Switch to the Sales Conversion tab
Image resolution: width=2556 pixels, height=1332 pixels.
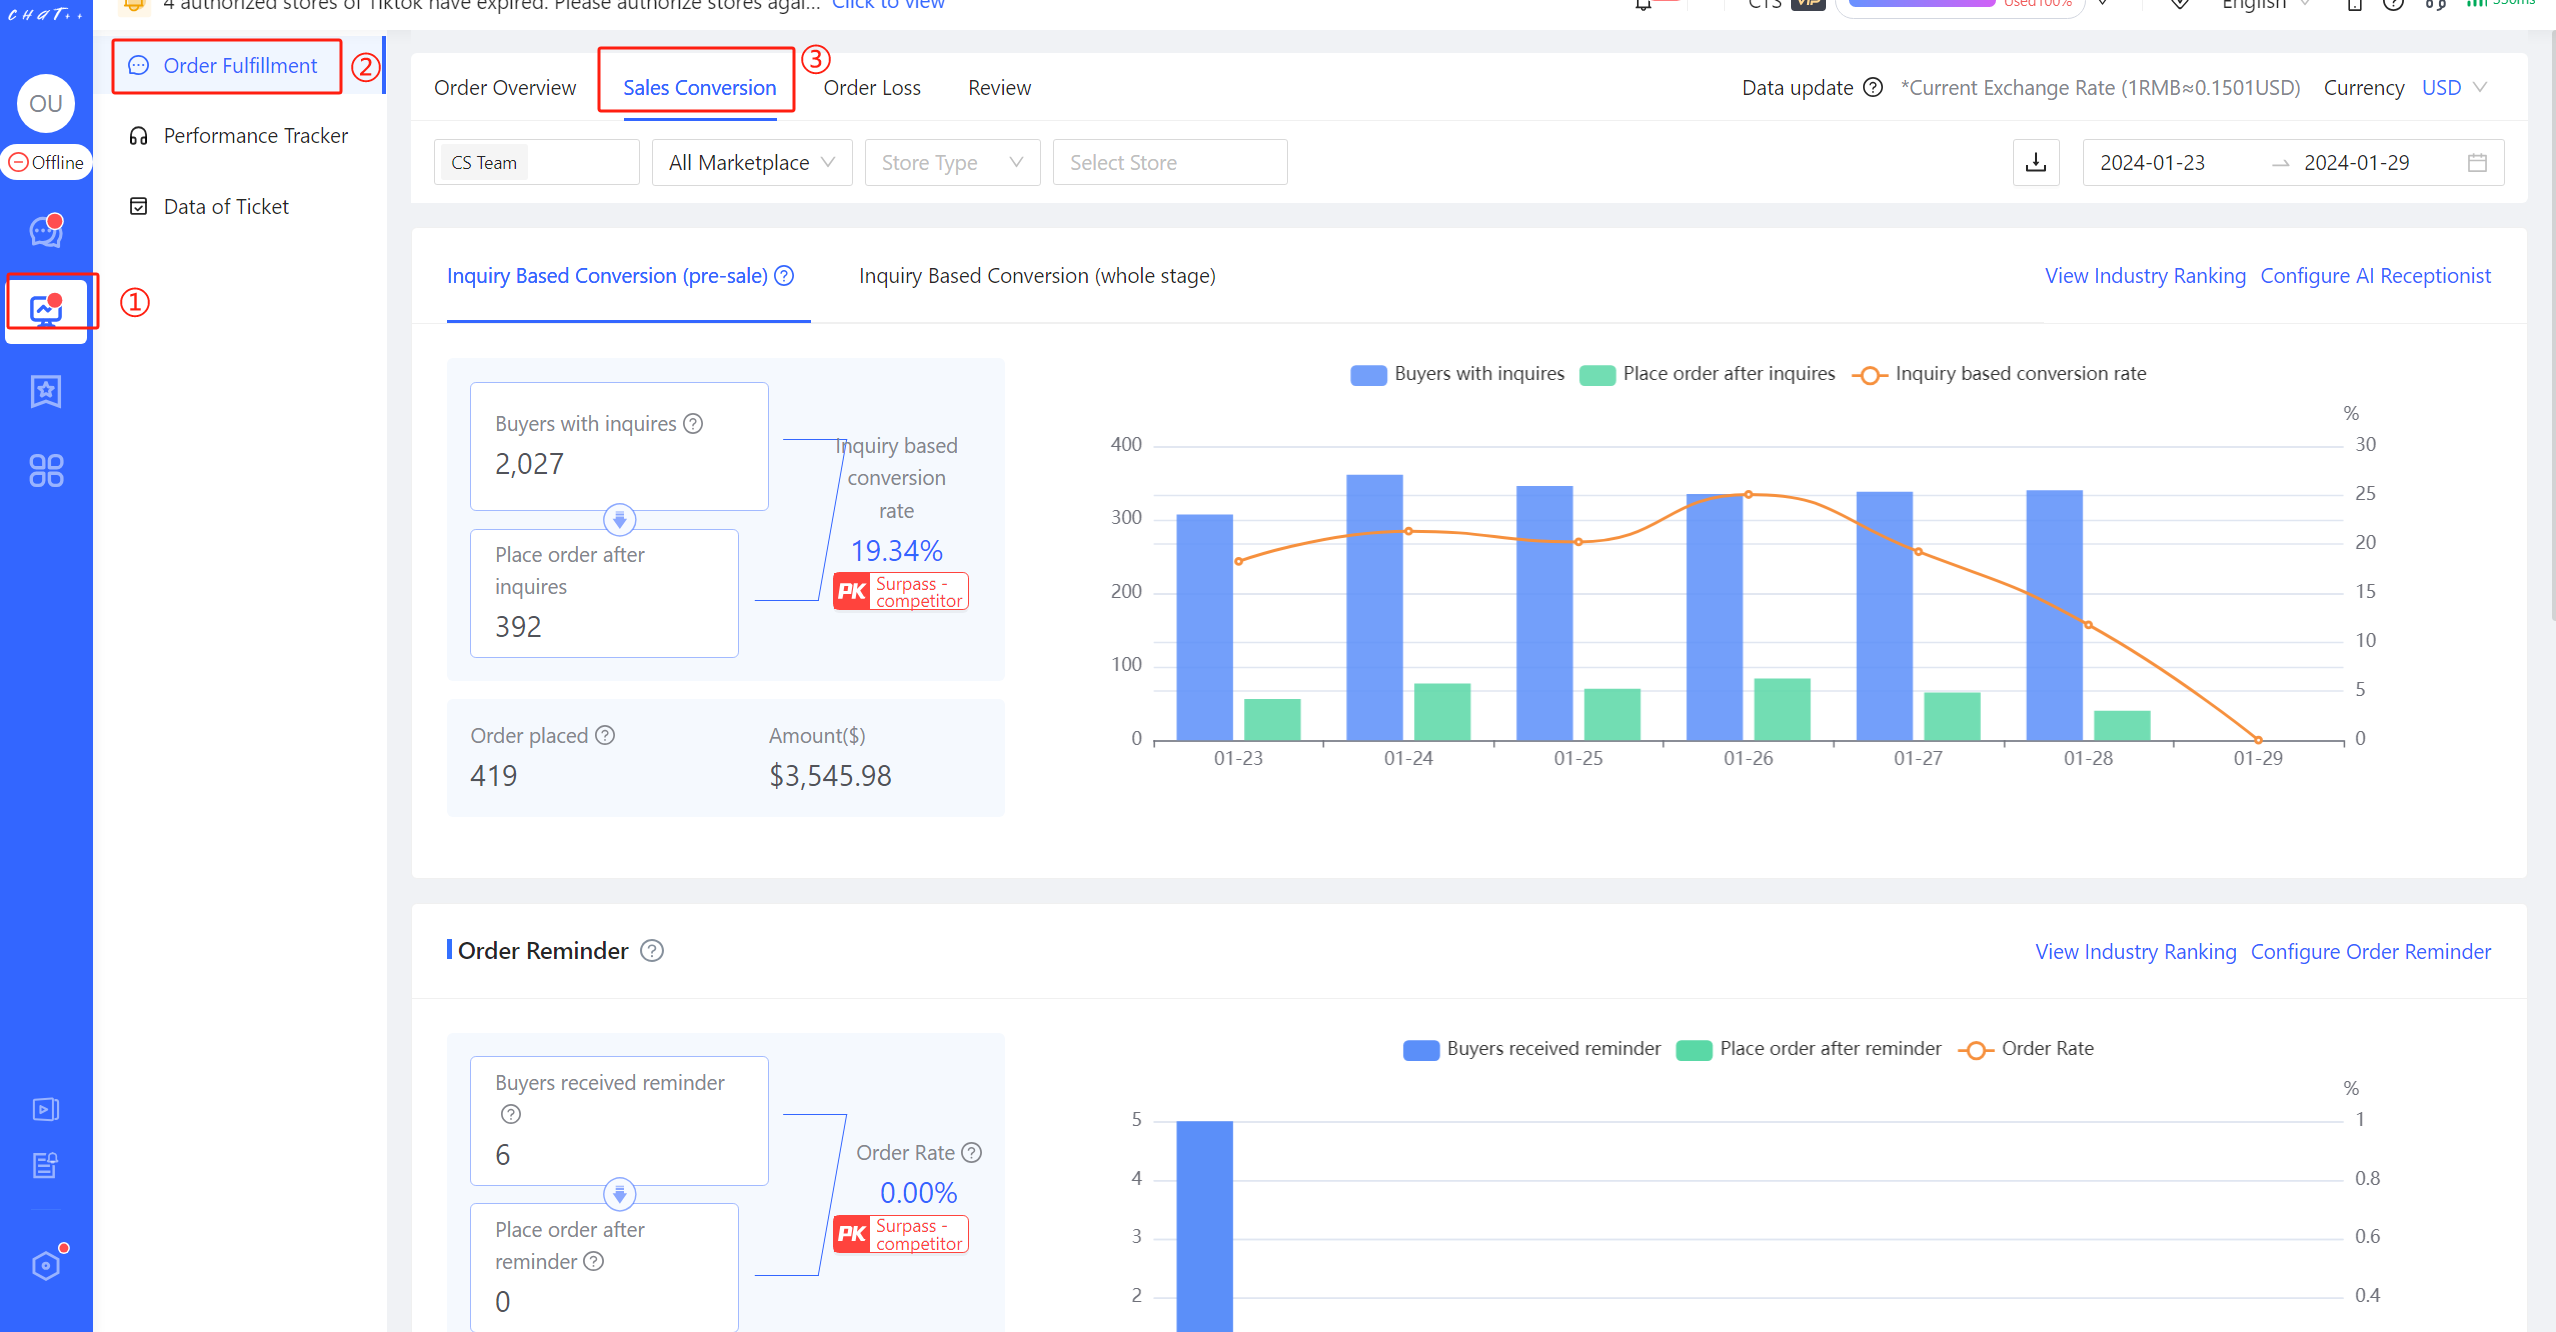pyautogui.click(x=699, y=87)
